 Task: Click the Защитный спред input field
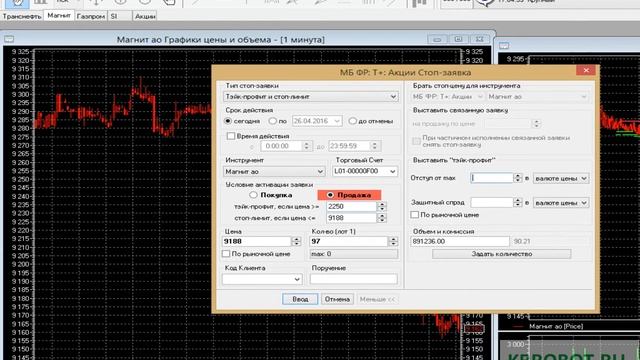click(x=492, y=202)
